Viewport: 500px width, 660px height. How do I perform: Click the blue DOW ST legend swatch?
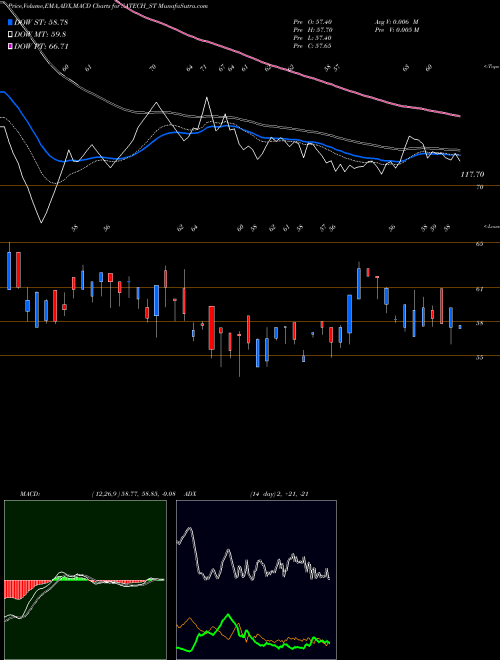click(11, 22)
